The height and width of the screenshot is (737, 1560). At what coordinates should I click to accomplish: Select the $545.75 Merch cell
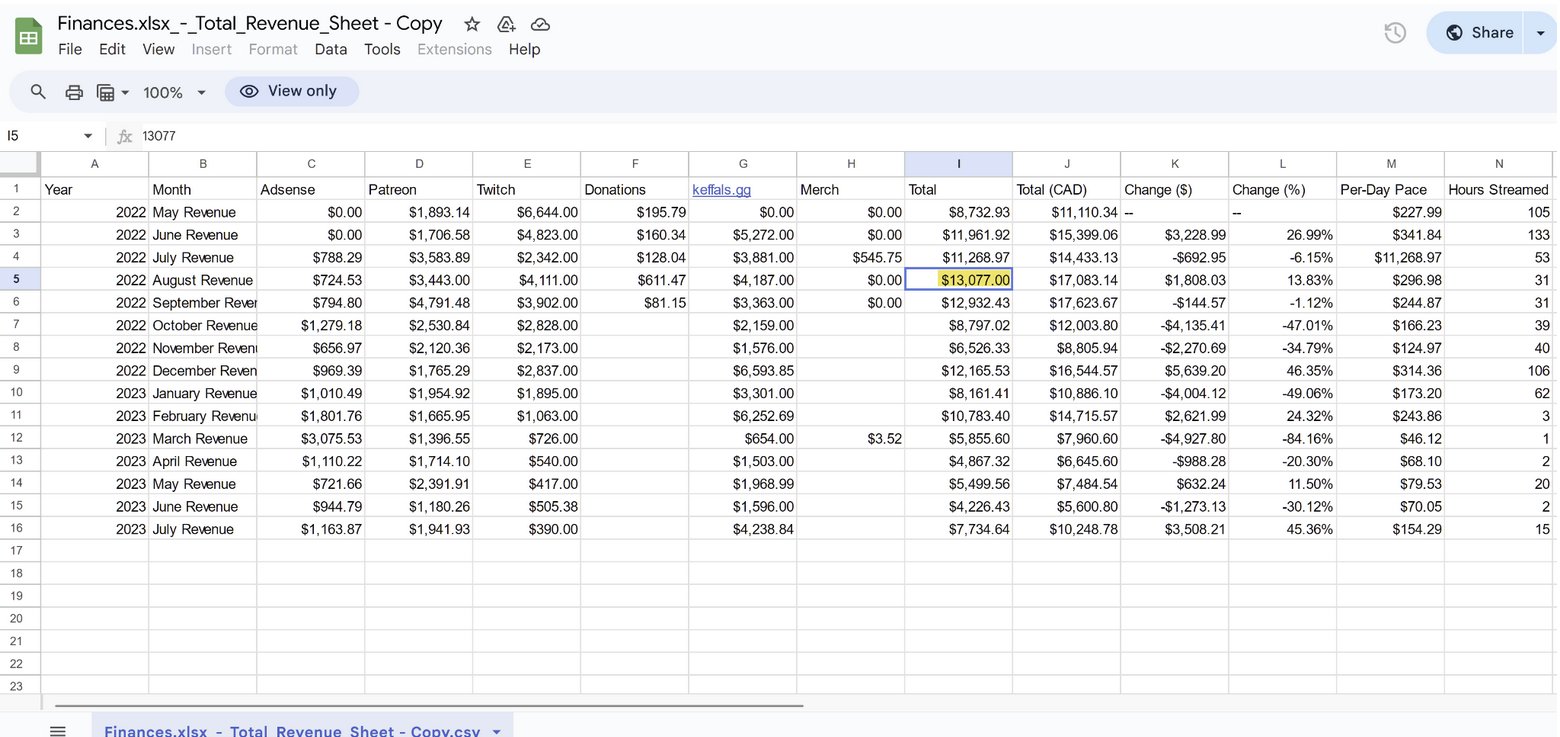pyautogui.click(x=850, y=257)
